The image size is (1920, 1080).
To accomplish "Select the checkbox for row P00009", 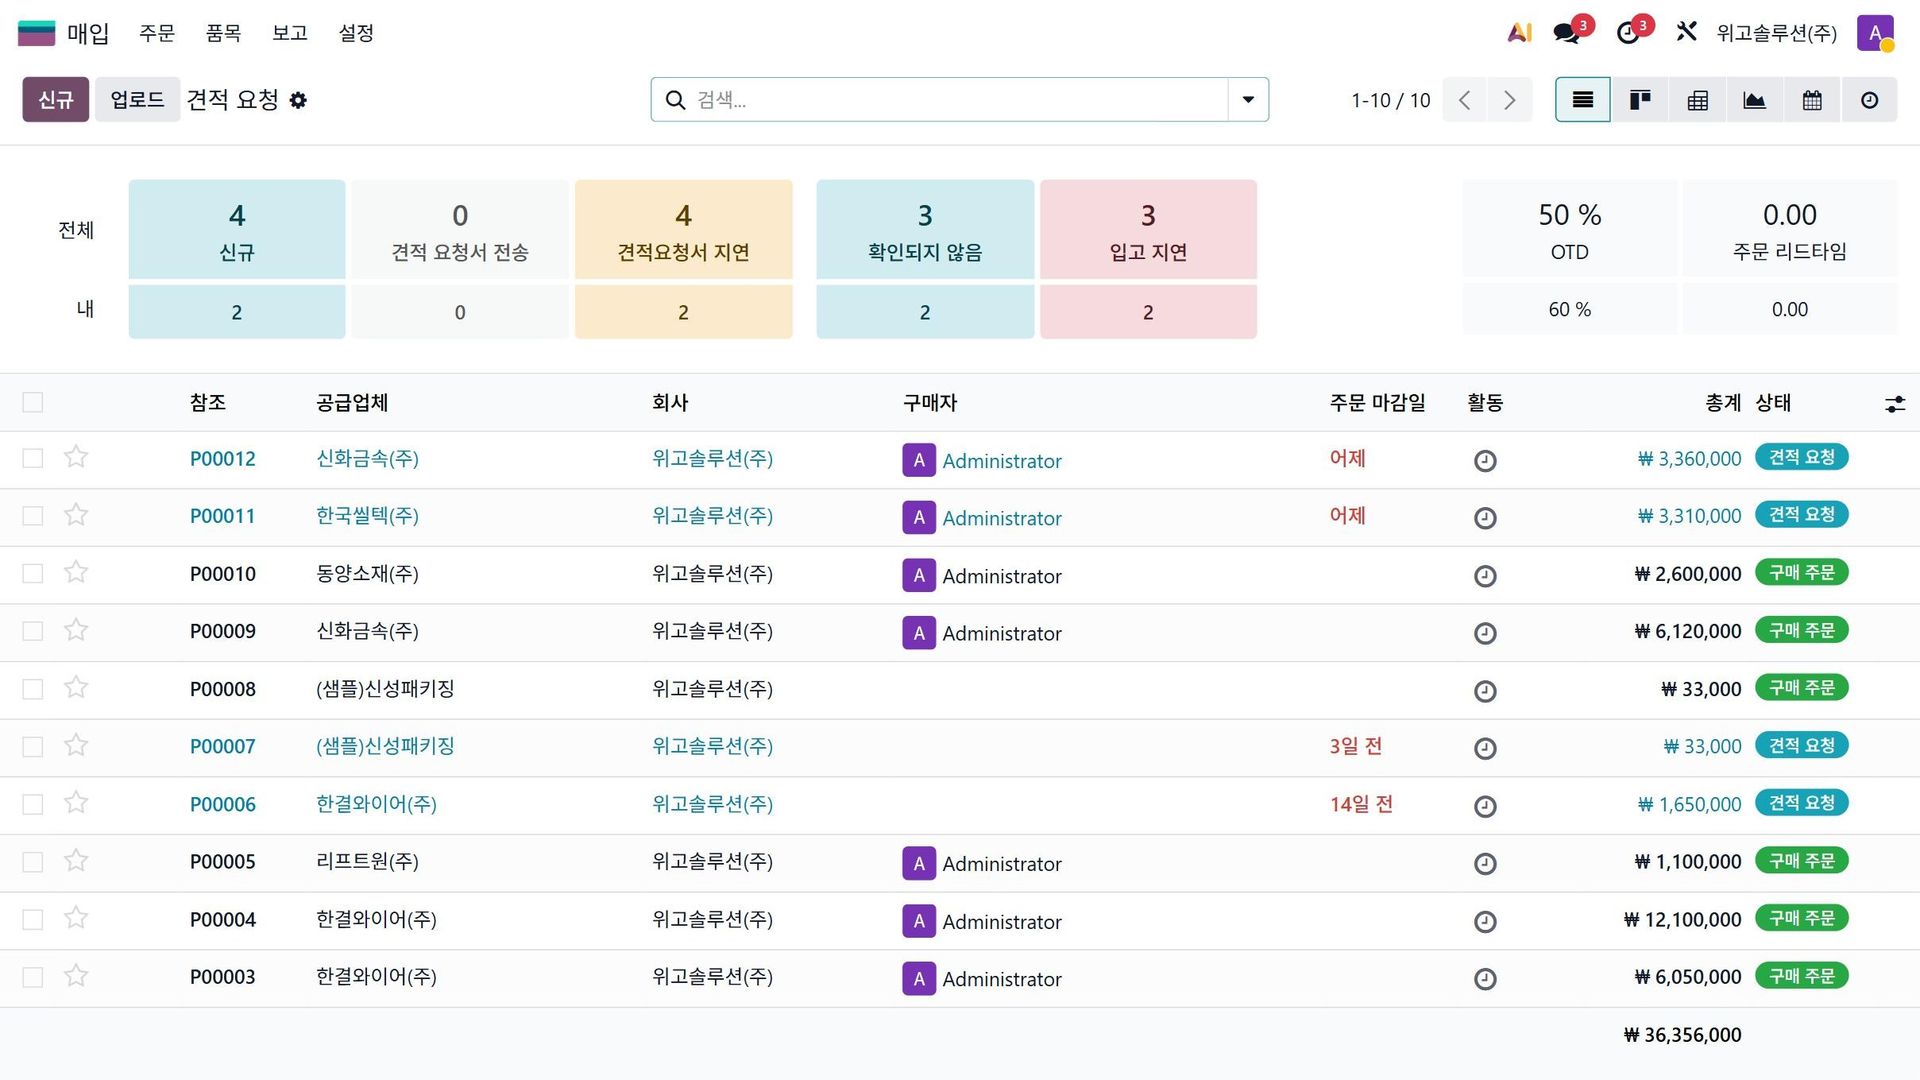I will click(x=33, y=631).
